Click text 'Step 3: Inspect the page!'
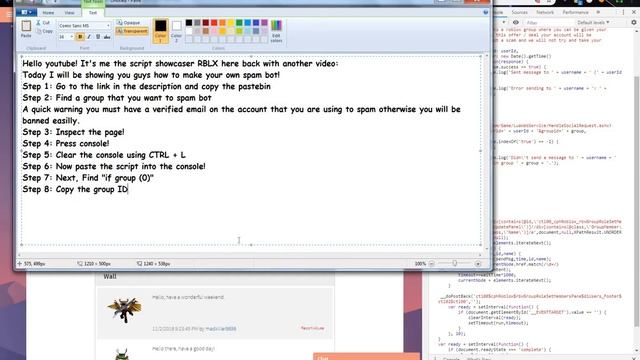 point(73,132)
